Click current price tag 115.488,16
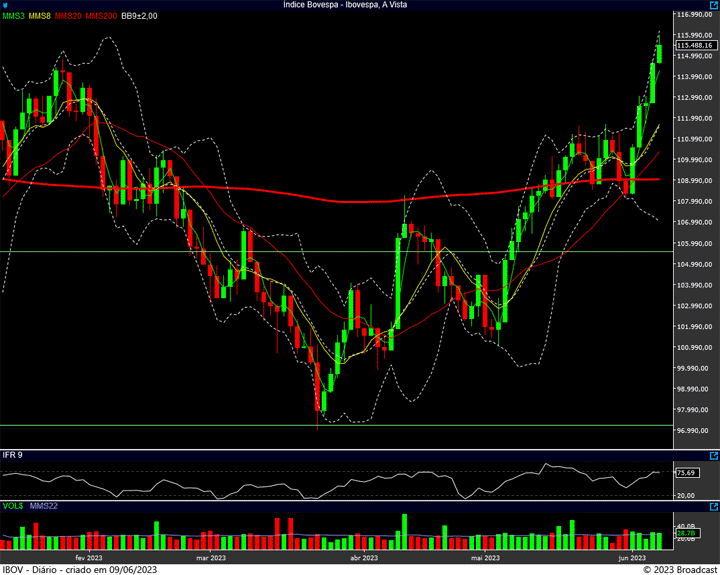The image size is (720, 575). pos(695,45)
